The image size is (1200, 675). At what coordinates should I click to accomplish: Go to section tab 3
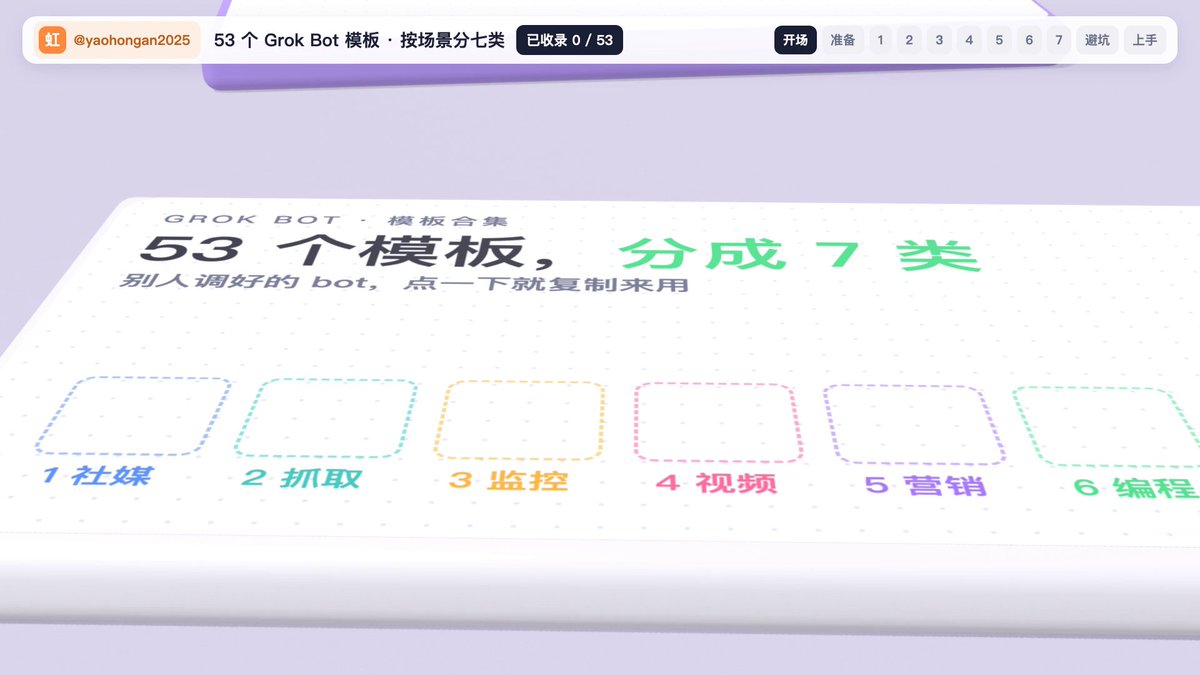click(x=939, y=40)
